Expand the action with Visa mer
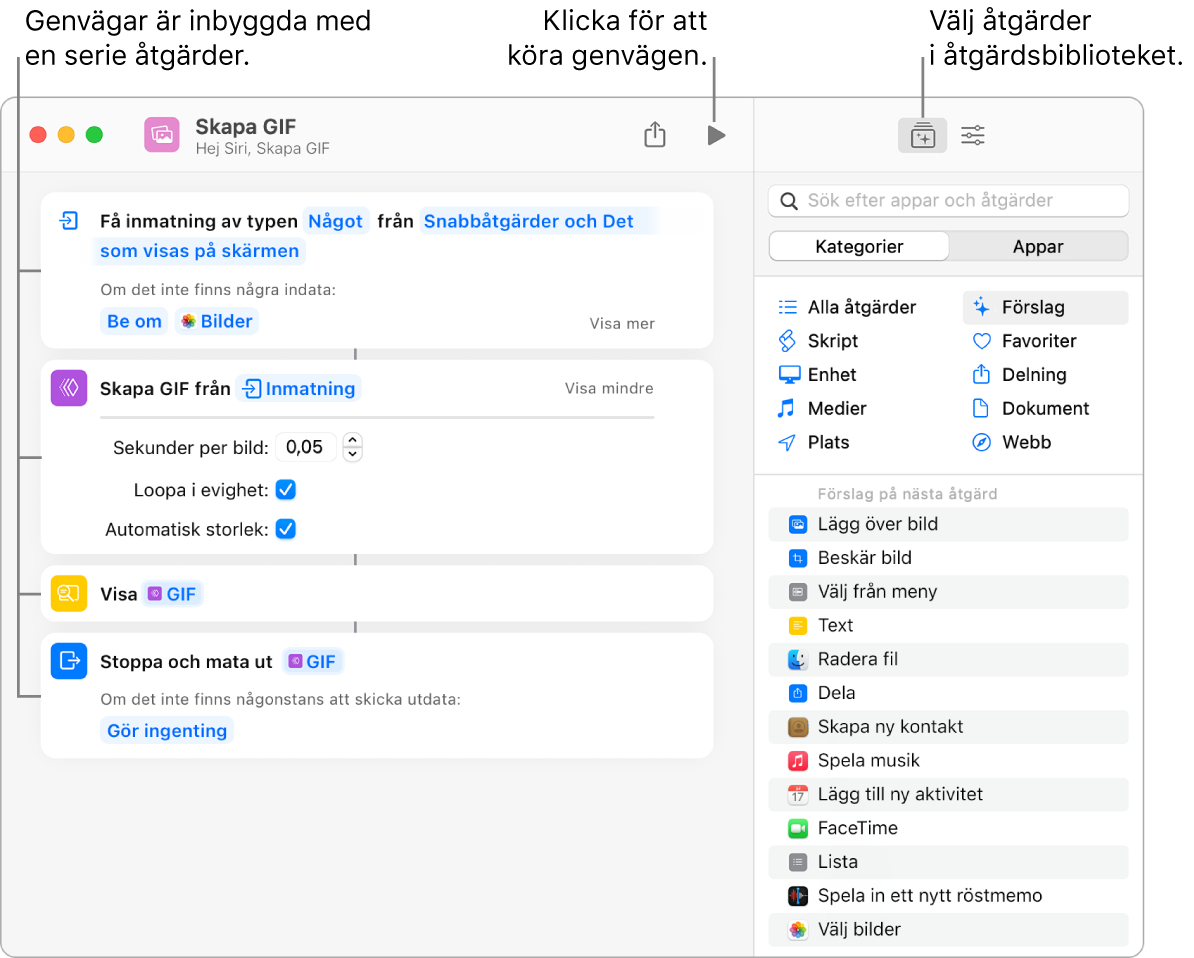Image resolution: width=1194 pixels, height=958 pixels. click(x=621, y=323)
